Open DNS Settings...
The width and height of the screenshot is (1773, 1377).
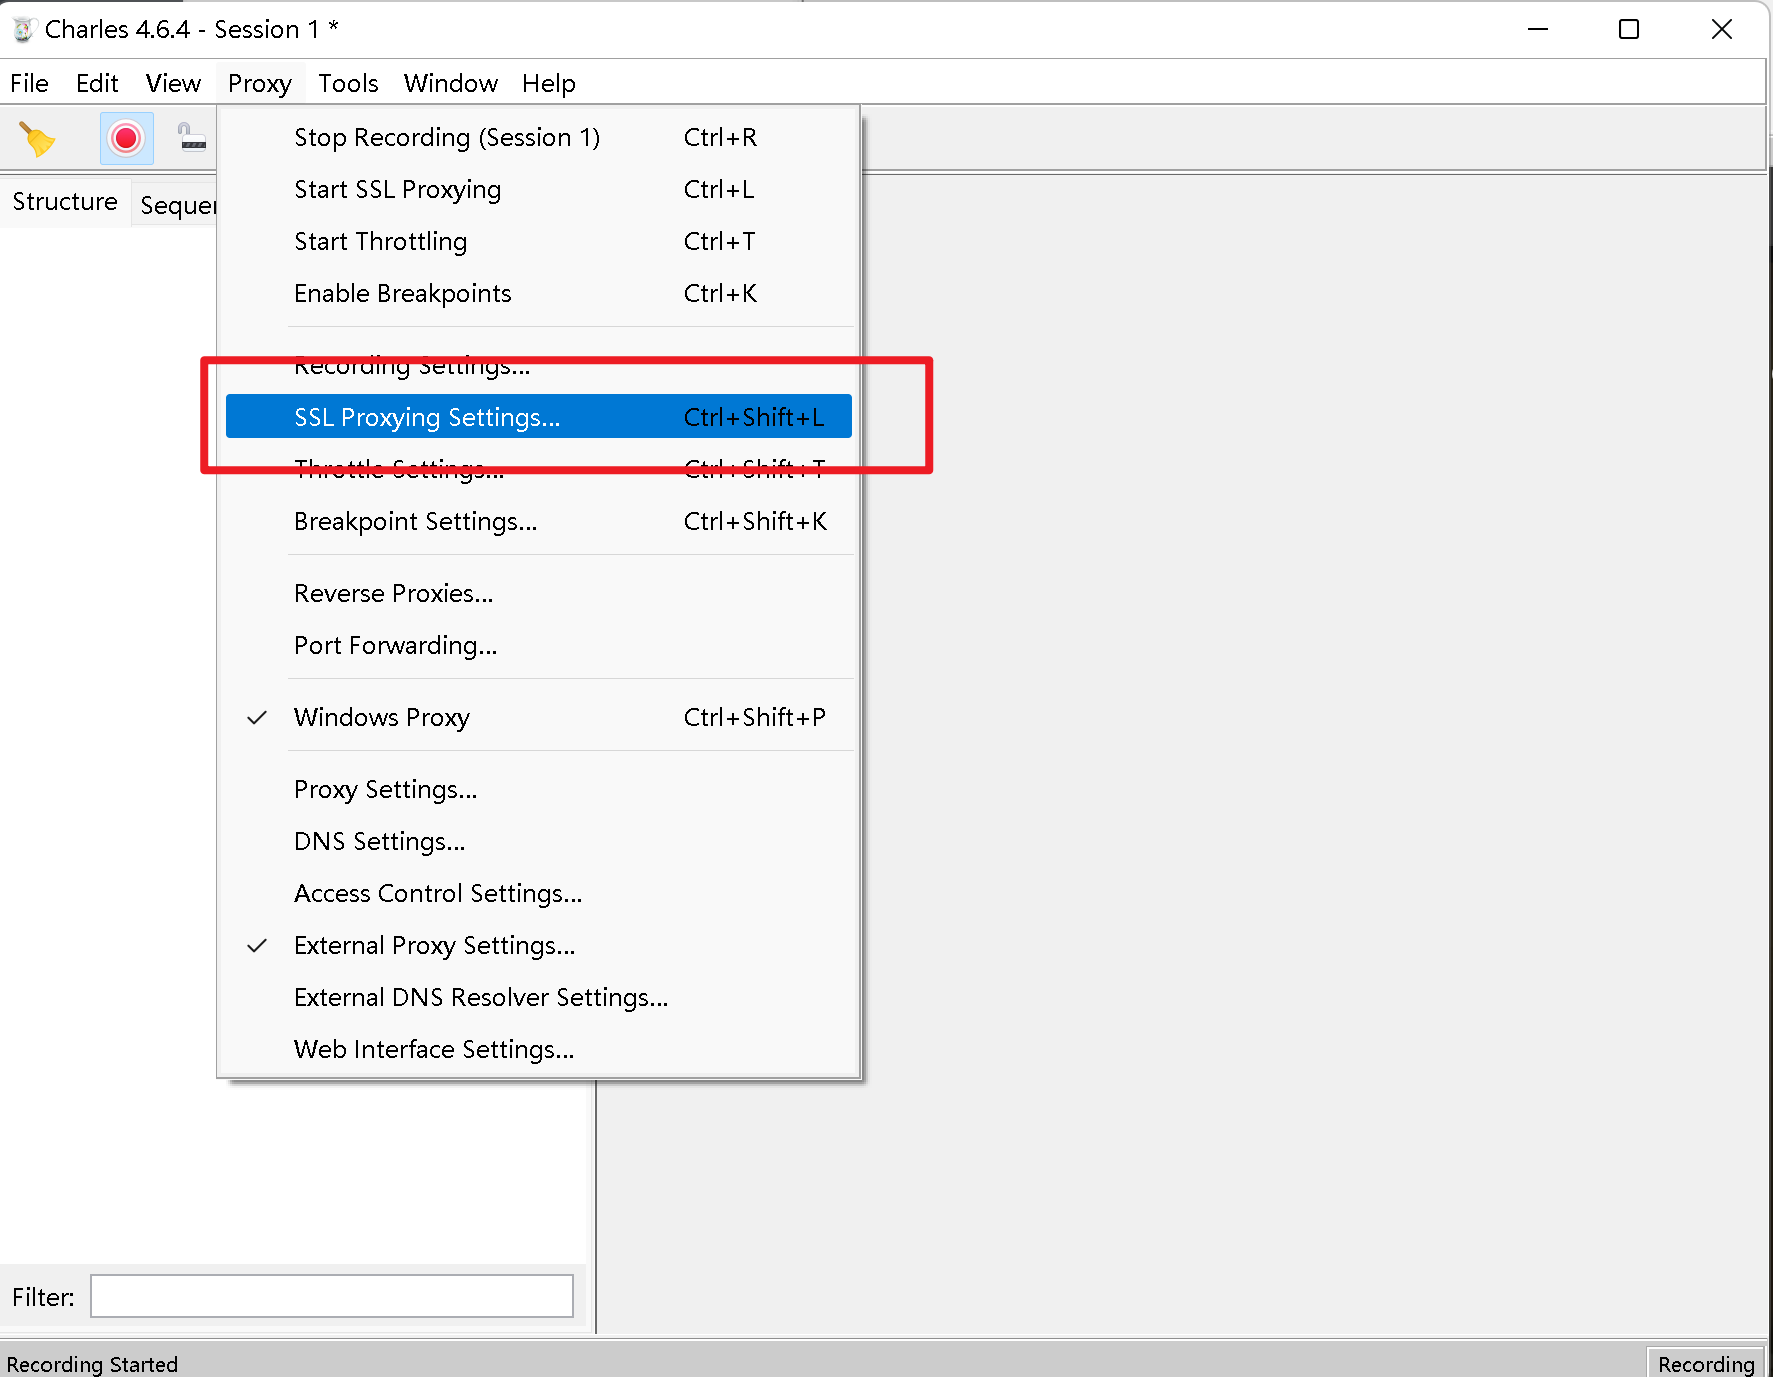pyautogui.click(x=539, y=841)
